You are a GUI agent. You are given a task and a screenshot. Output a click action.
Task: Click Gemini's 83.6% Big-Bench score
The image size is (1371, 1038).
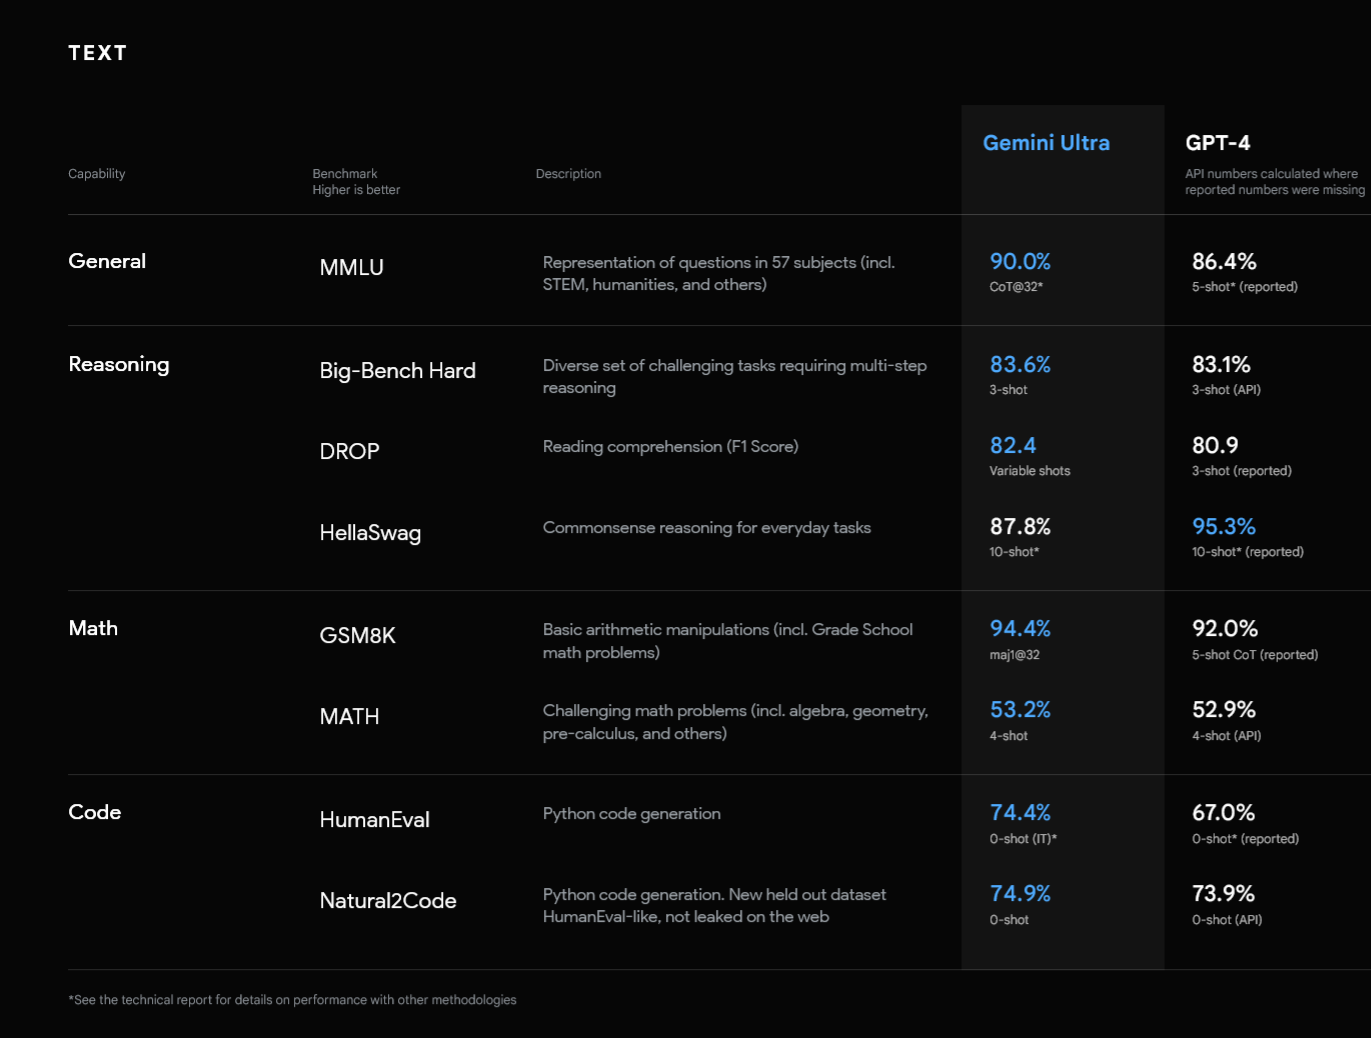(1020, 364)
